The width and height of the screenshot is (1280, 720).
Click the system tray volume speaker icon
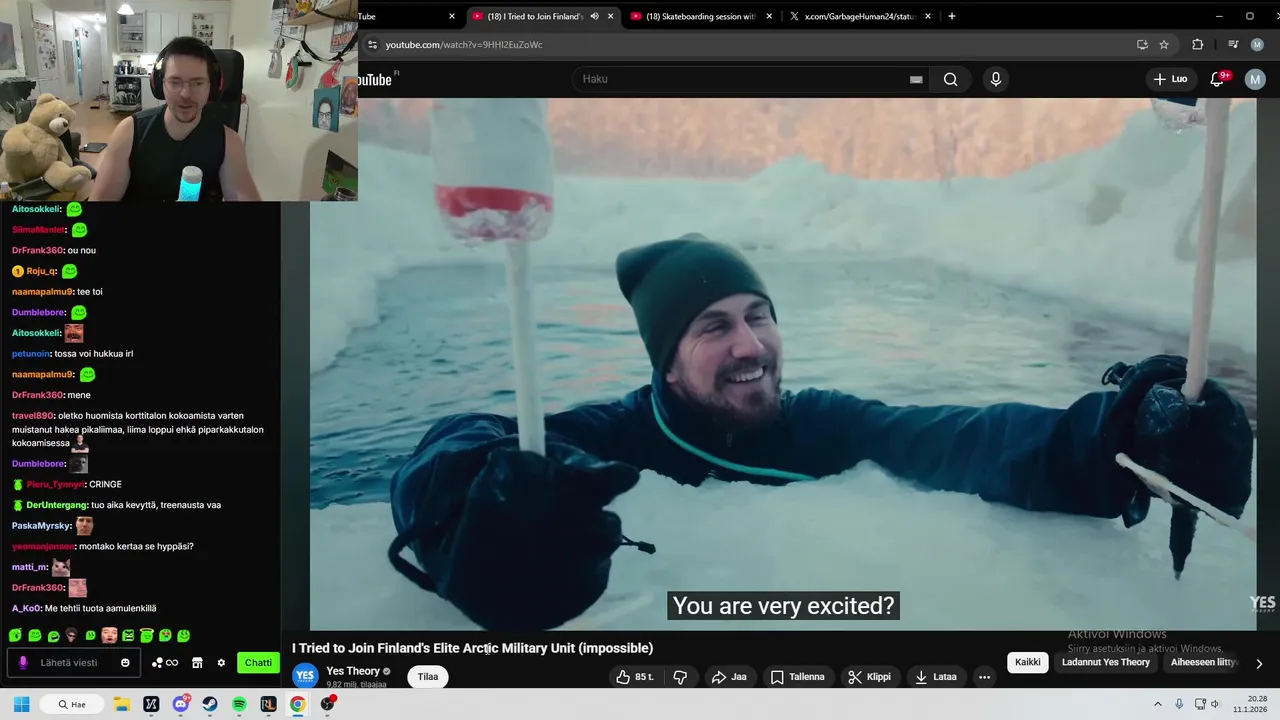[1214, 704]
